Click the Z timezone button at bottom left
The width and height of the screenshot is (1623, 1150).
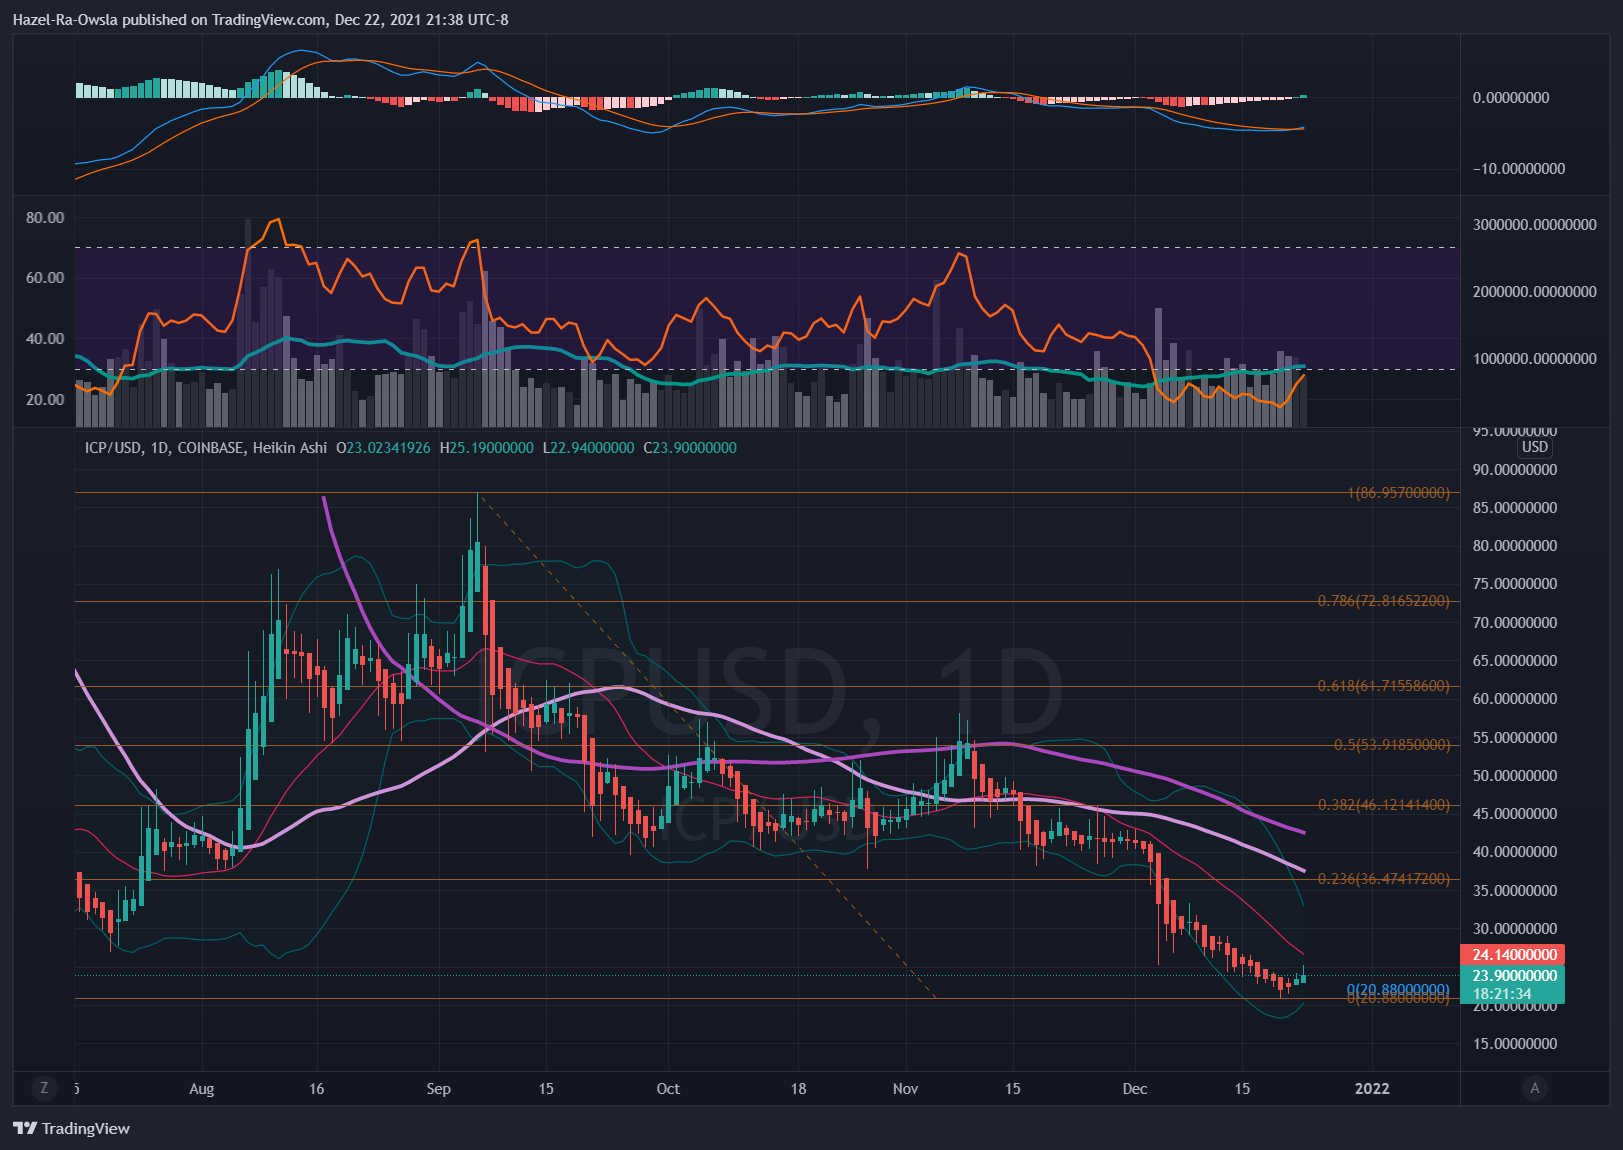pyautogui.click(x=43, y=1088)
